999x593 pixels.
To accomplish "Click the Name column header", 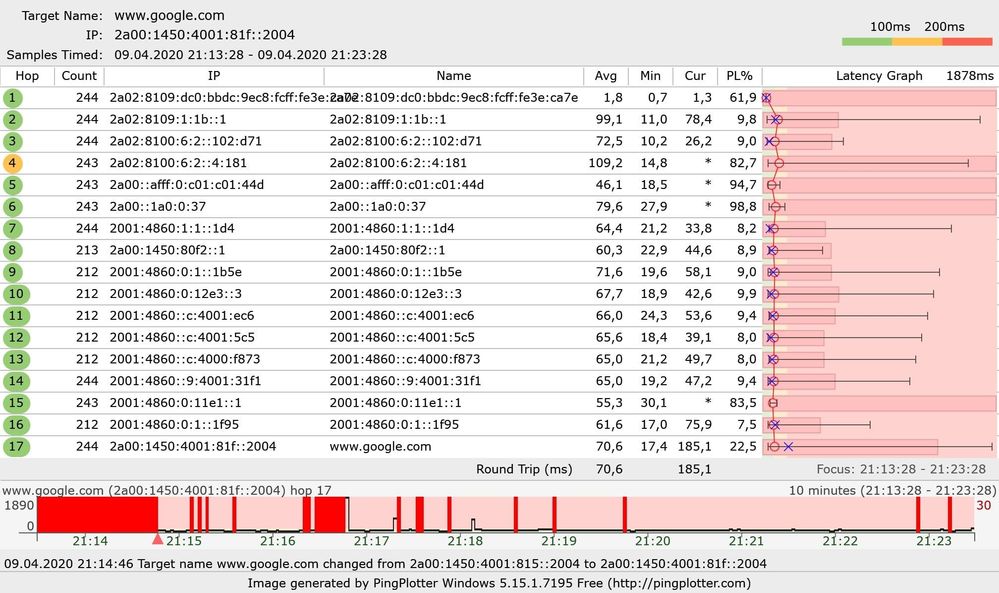I will (454, 76).
